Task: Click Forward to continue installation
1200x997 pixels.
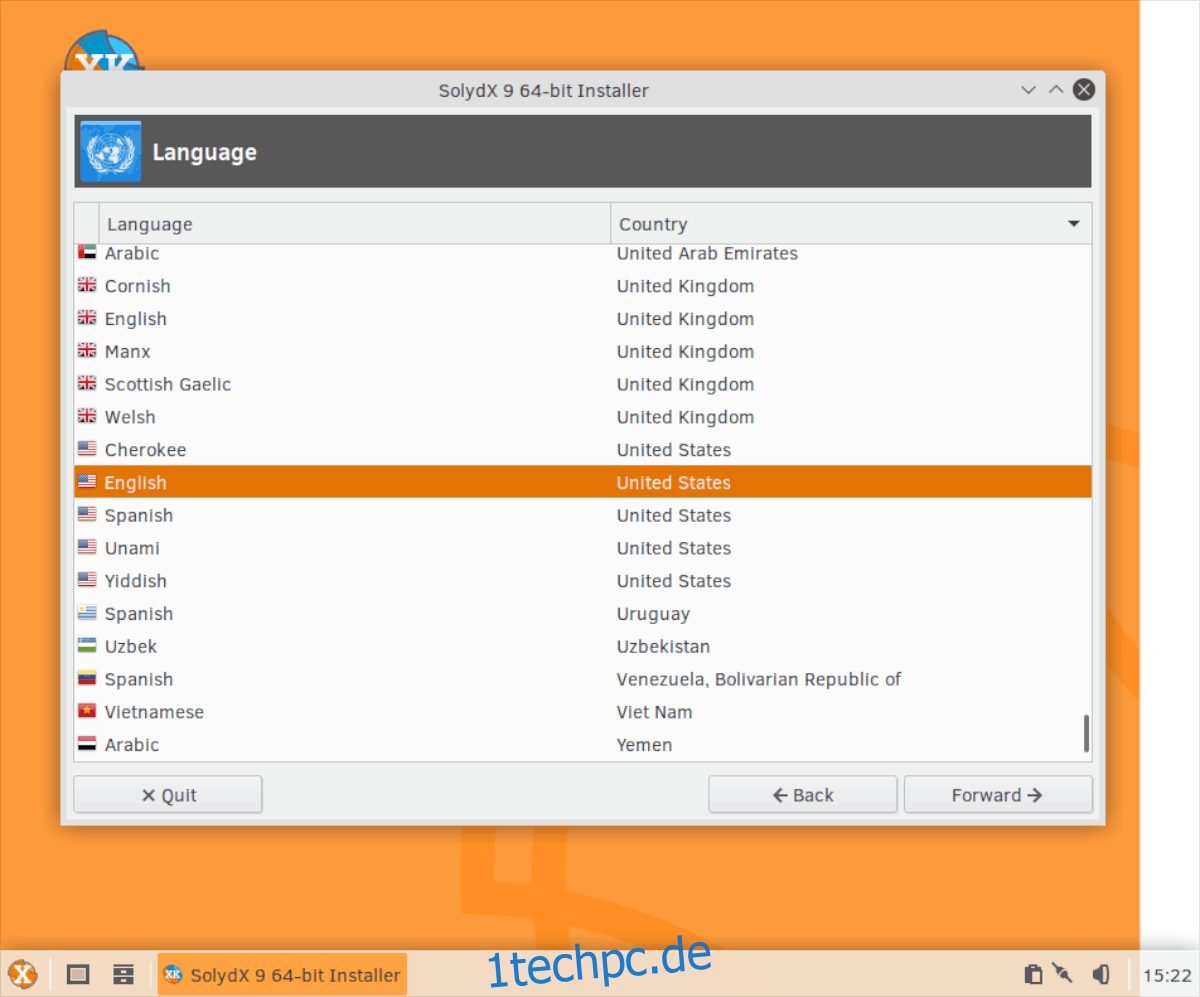Action: pos(998,795)
